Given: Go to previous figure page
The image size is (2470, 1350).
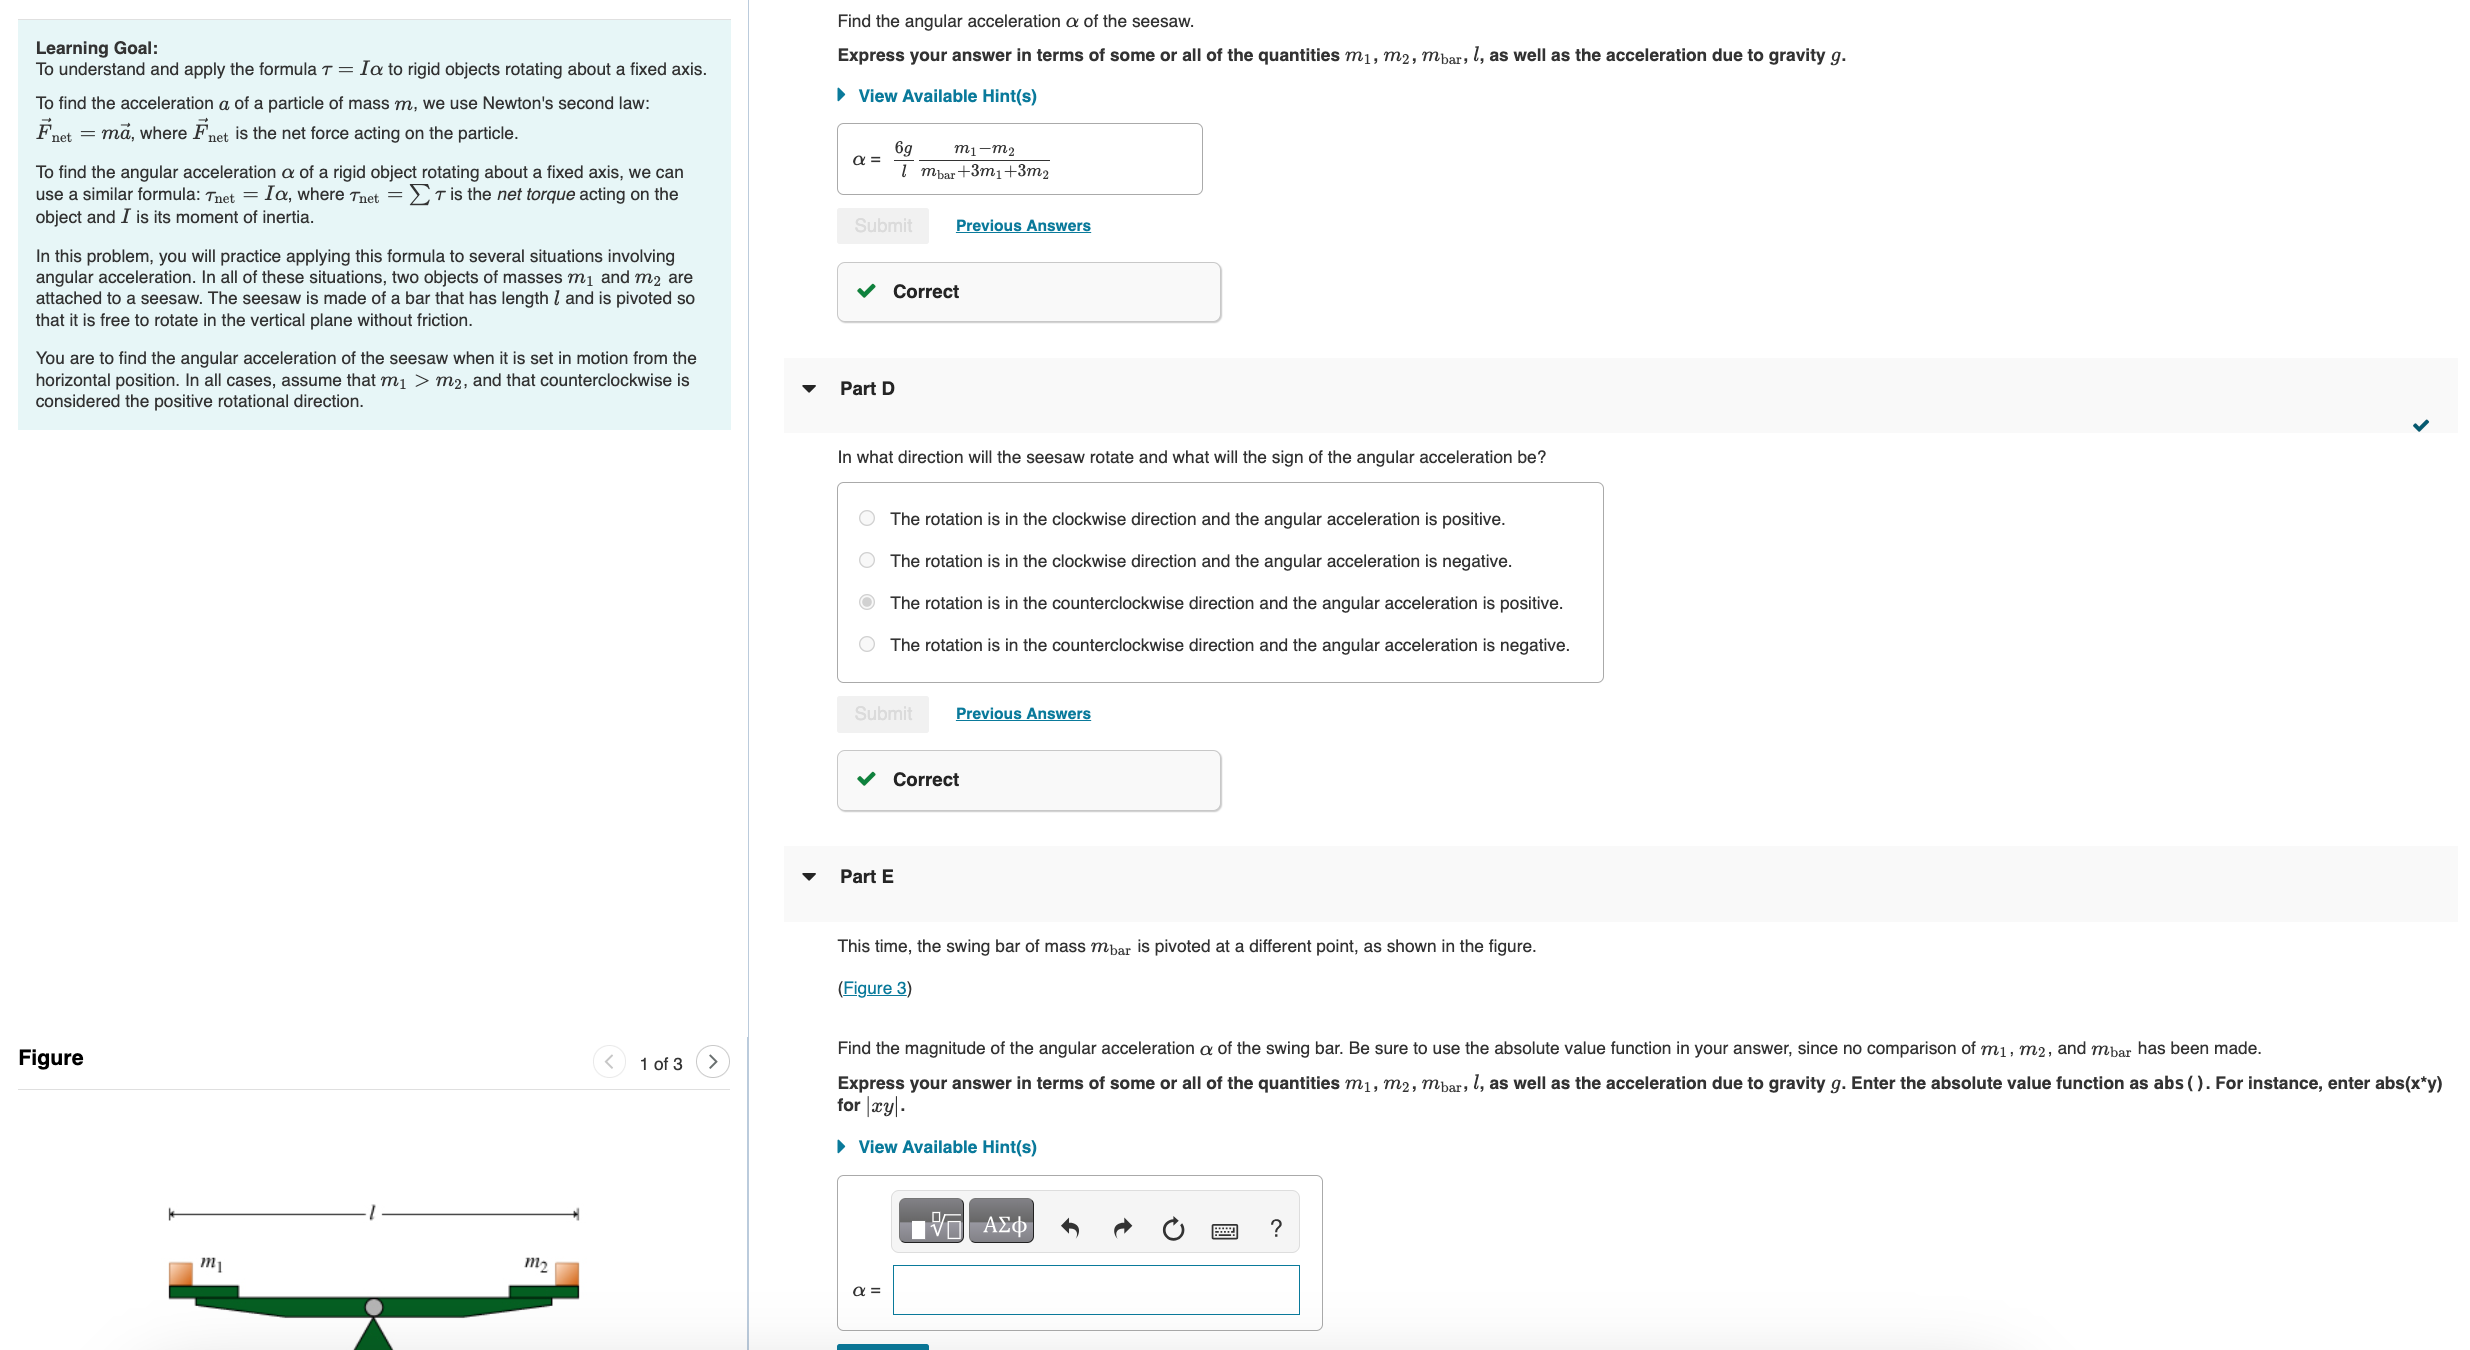Looking at the screenshot, I should pyautogui.click(x=609, y=1062).
